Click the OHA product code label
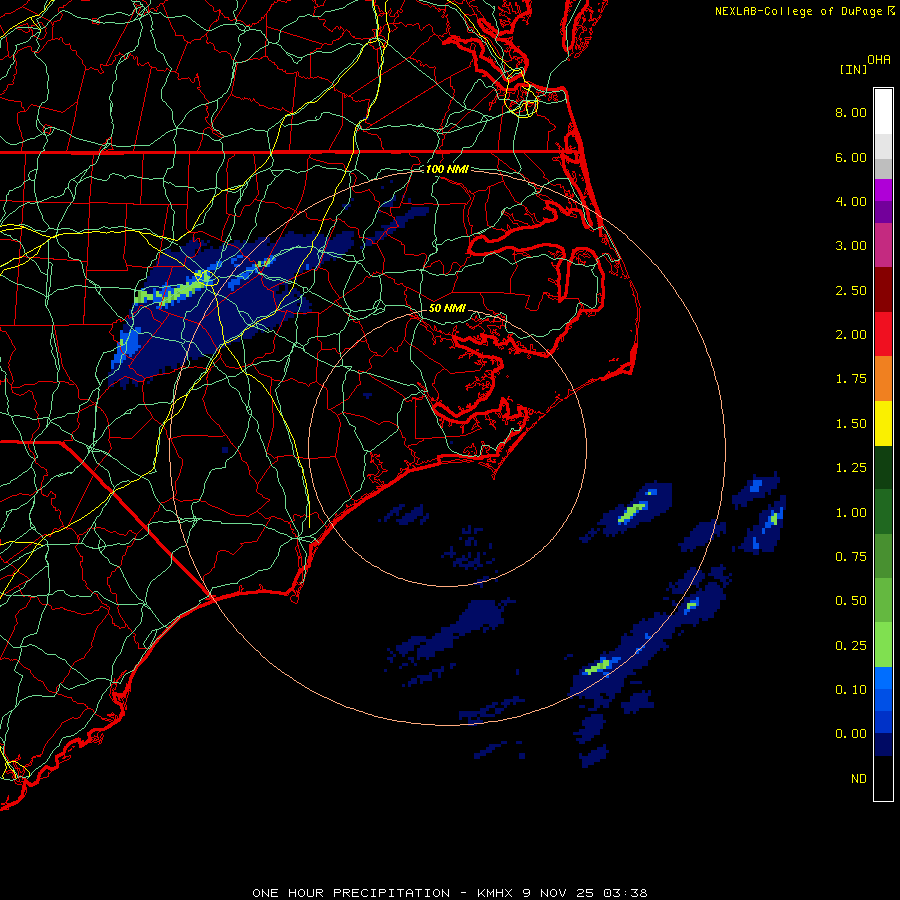Image resolution: width=900 pixels, height=900 pixels. 879,60
